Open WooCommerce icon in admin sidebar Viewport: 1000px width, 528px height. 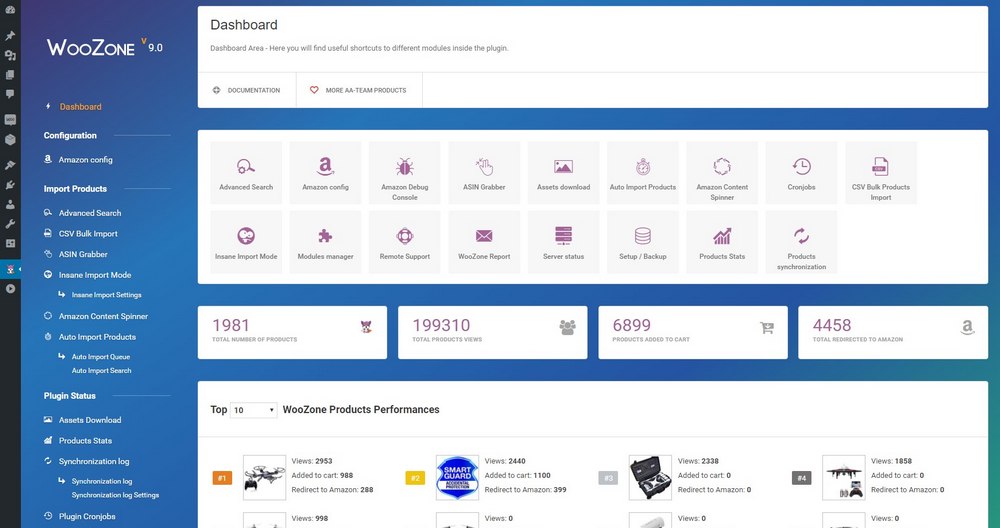click(10, 119)
